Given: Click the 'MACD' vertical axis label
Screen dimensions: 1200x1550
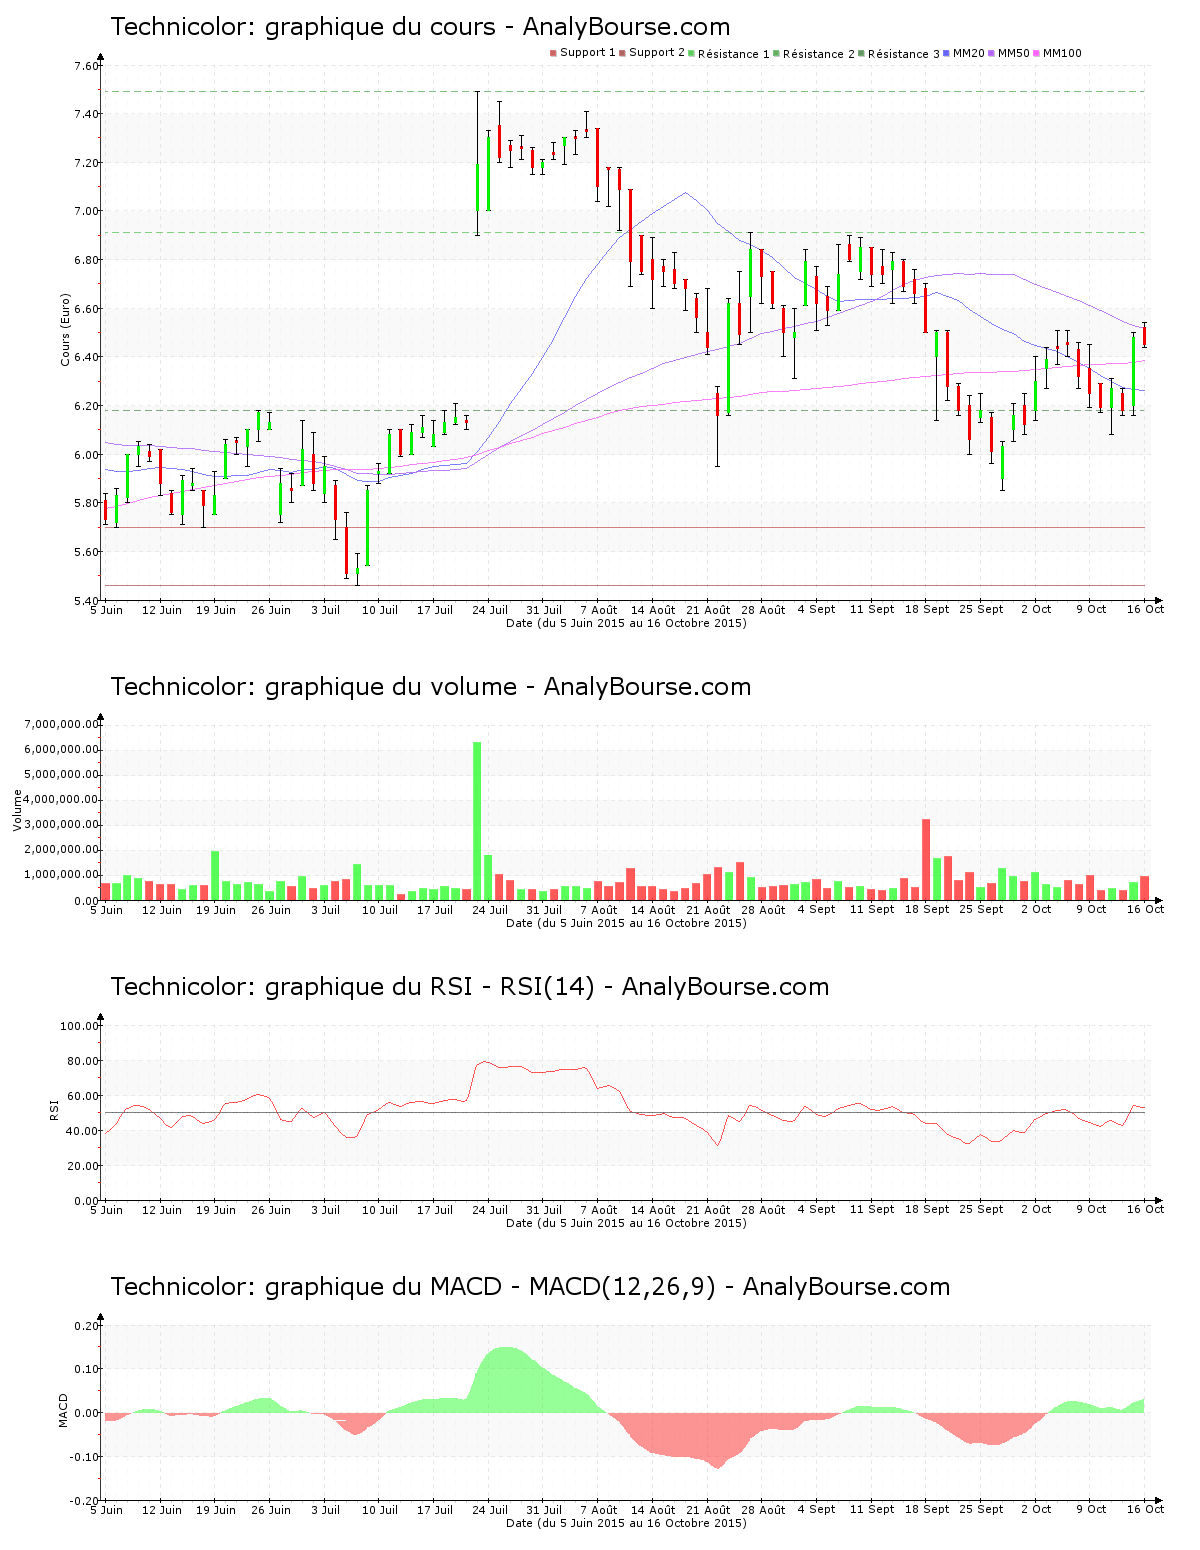Looking at the screenshot, I should pyautogui.click(x=64, y=1410).
